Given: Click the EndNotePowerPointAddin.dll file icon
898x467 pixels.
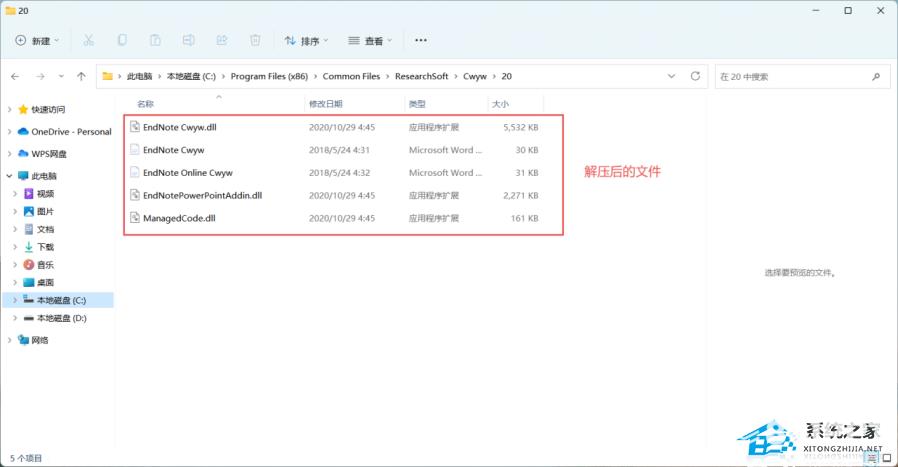Looking at the screenshot, I should (135, 195).
